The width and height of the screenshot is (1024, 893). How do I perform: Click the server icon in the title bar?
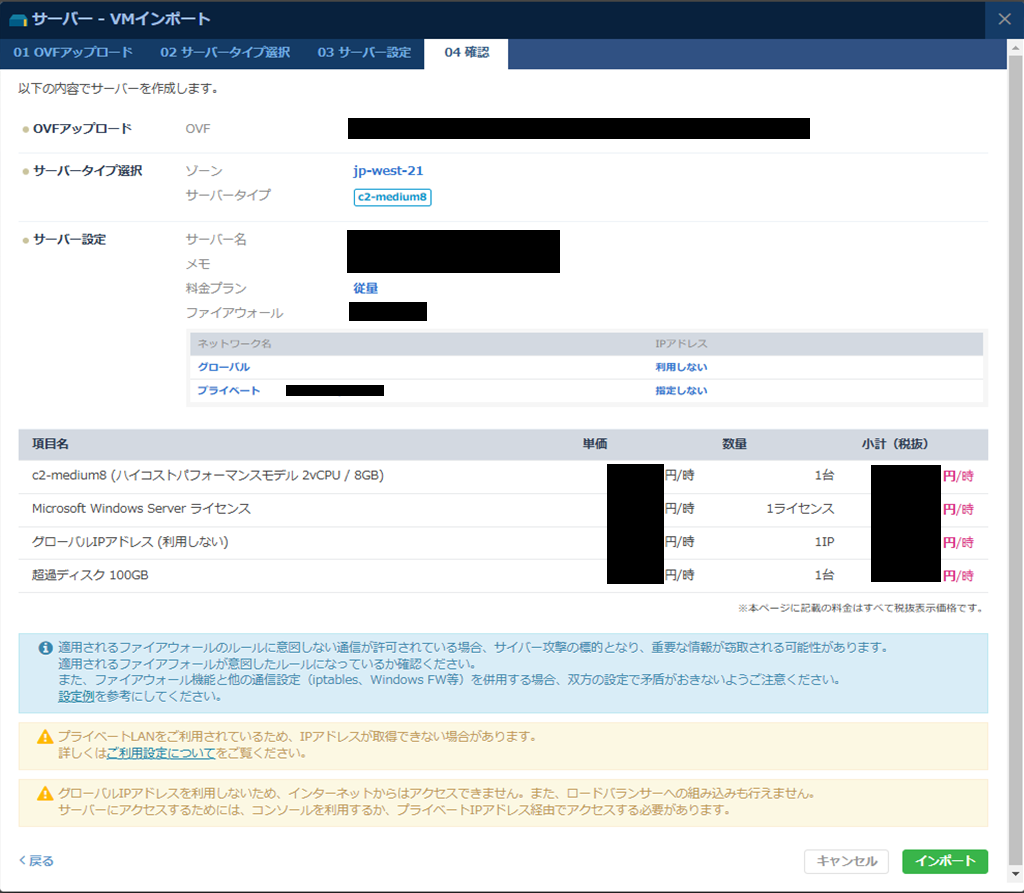click(18, 19)
